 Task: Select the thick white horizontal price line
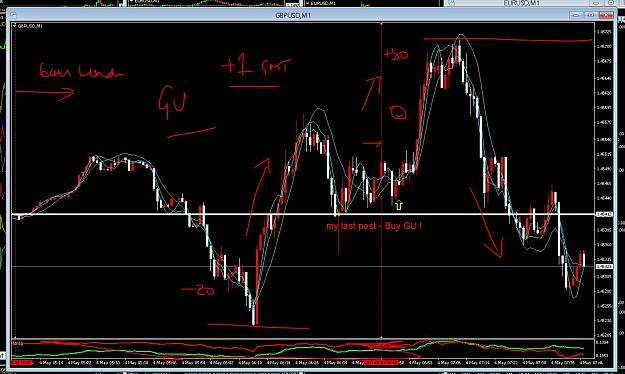pyautogui.click(x=303, y=215)
